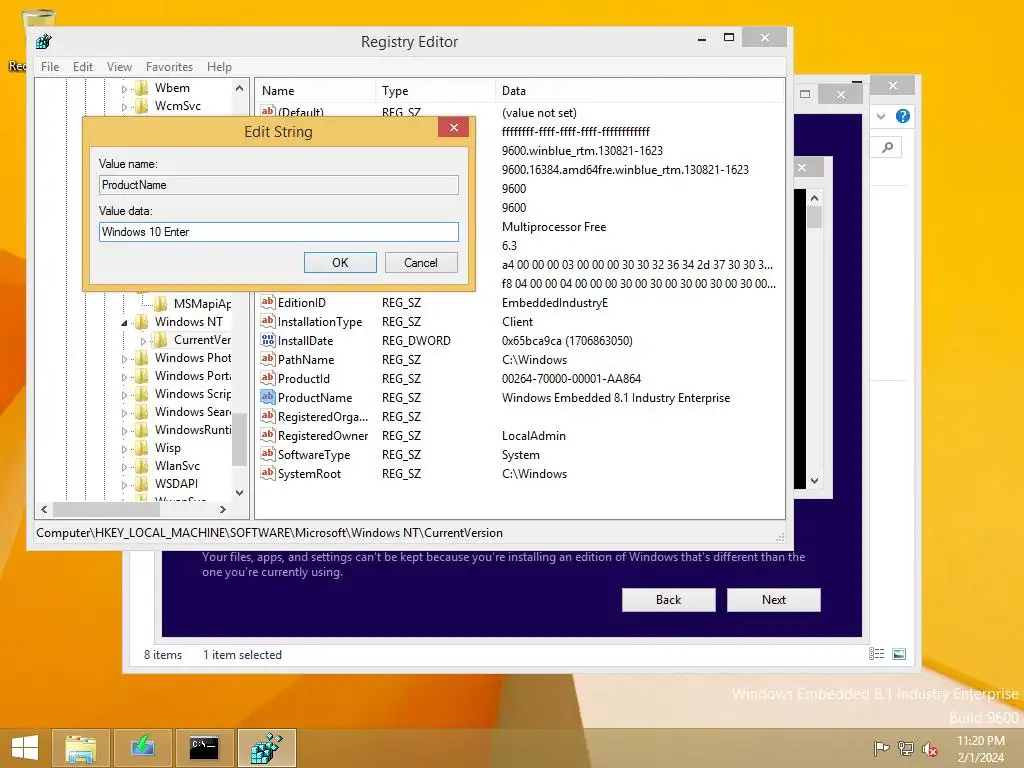This screenshot has height=768, width=1024.
Task: Click Cancel in Edit String dialog
Action: 421,263
